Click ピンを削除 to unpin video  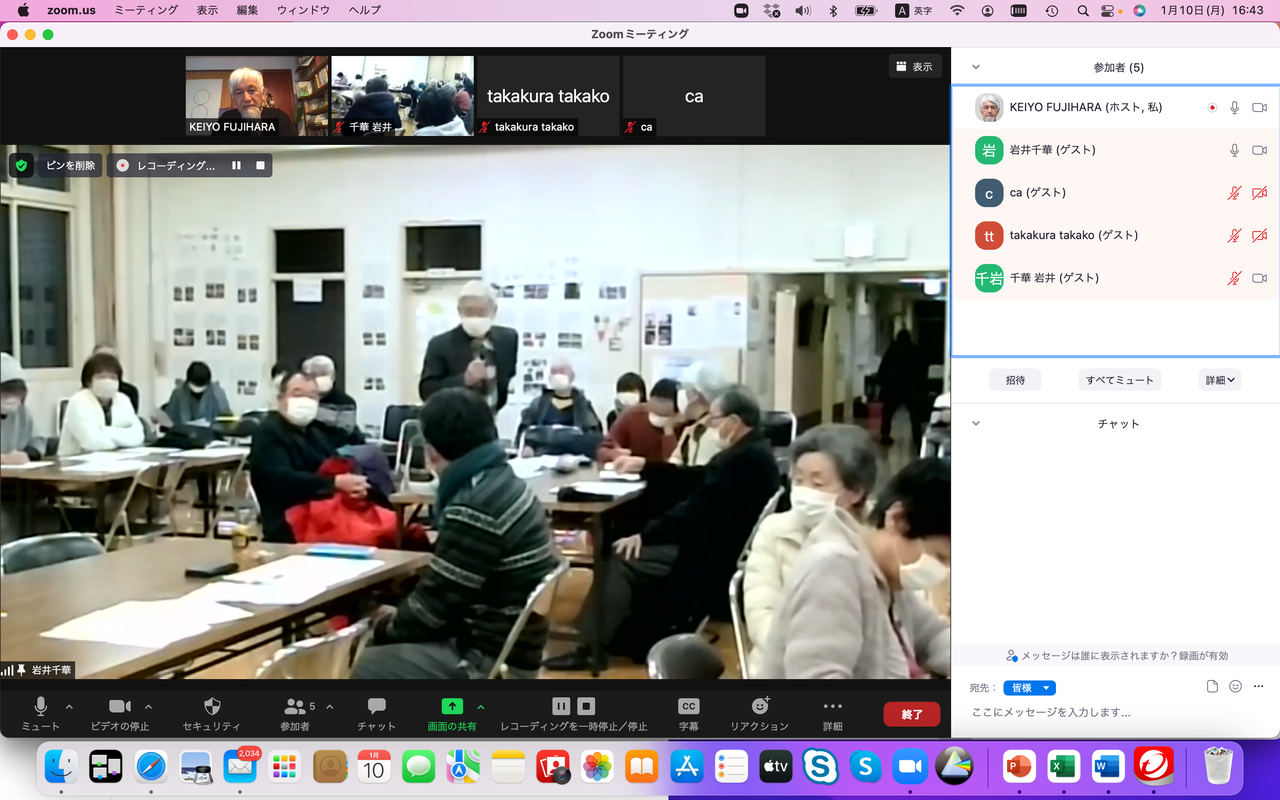click(x=70, y=165)
